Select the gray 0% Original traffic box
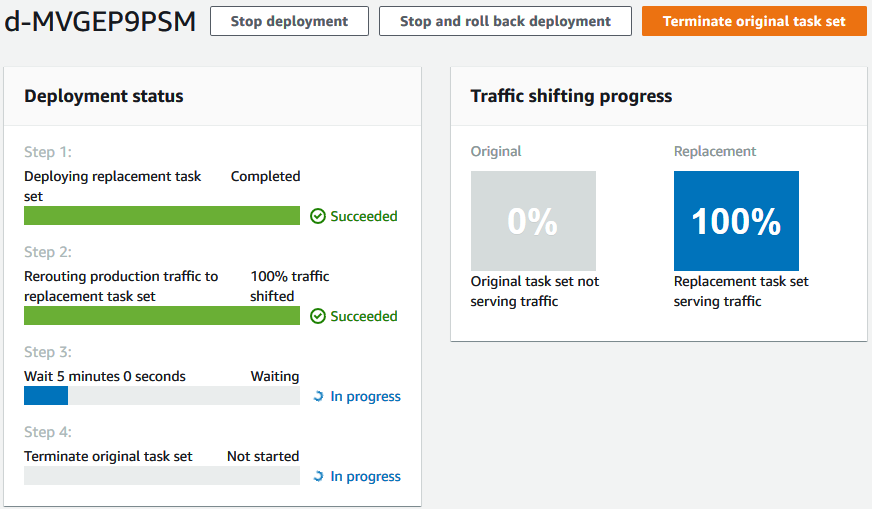The width and height of the screenshot is (872, 509). (x=533, y=221)
